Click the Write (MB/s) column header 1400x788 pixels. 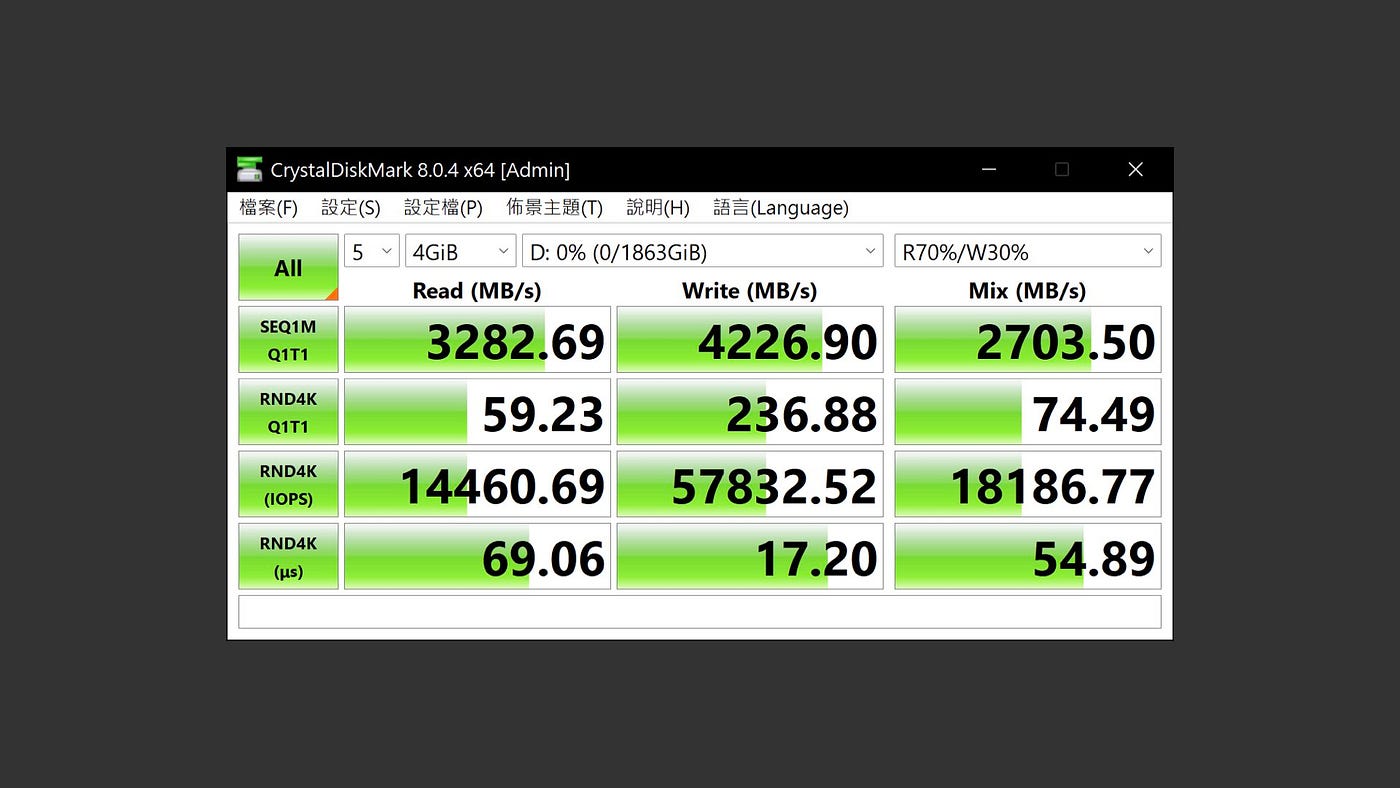pos(750,291)
